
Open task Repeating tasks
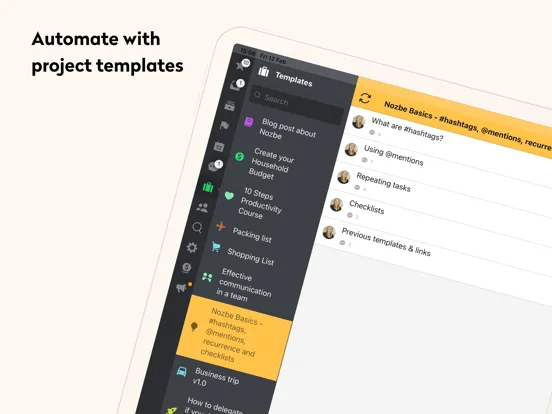click(383, 182)
